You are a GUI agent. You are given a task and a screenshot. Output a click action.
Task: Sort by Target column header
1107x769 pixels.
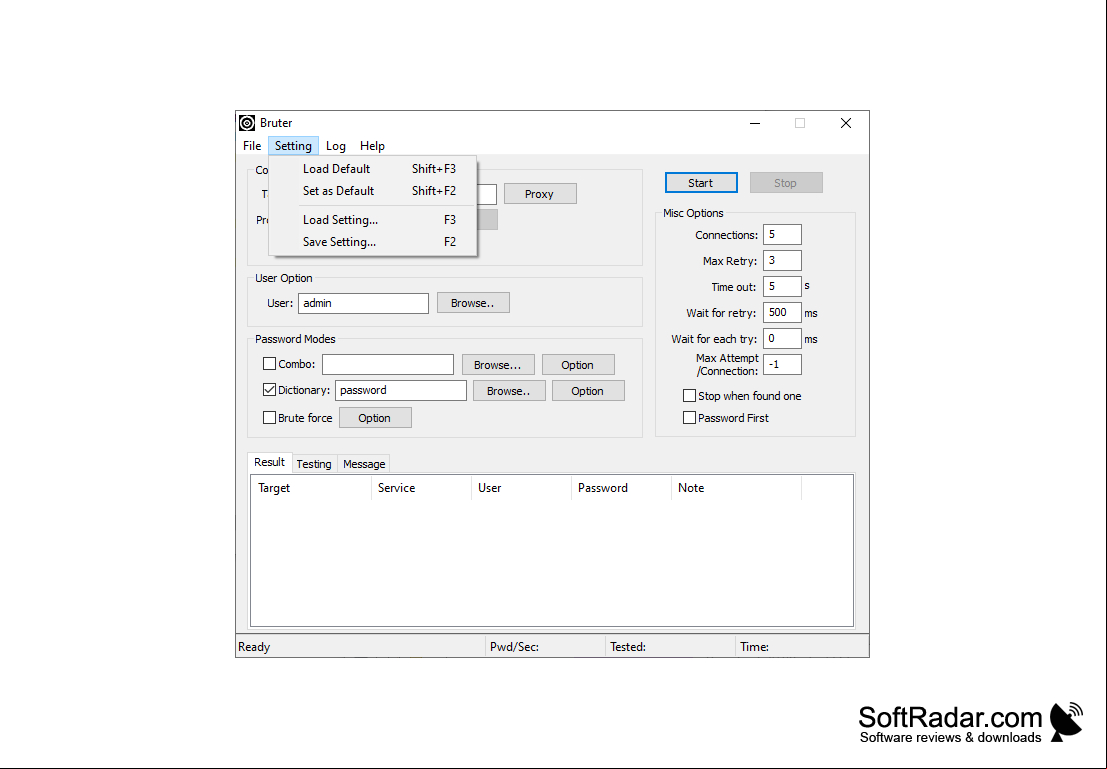coord(311,488)
